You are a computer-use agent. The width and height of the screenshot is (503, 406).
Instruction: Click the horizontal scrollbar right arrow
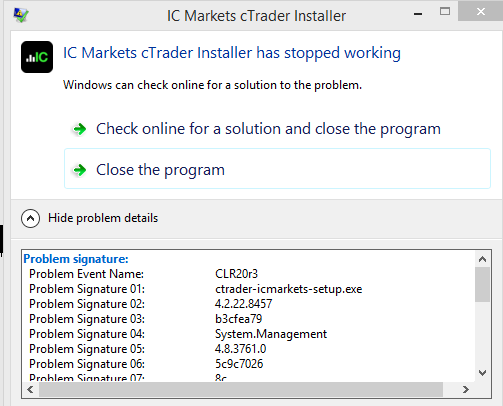click(x=466, y=389)
